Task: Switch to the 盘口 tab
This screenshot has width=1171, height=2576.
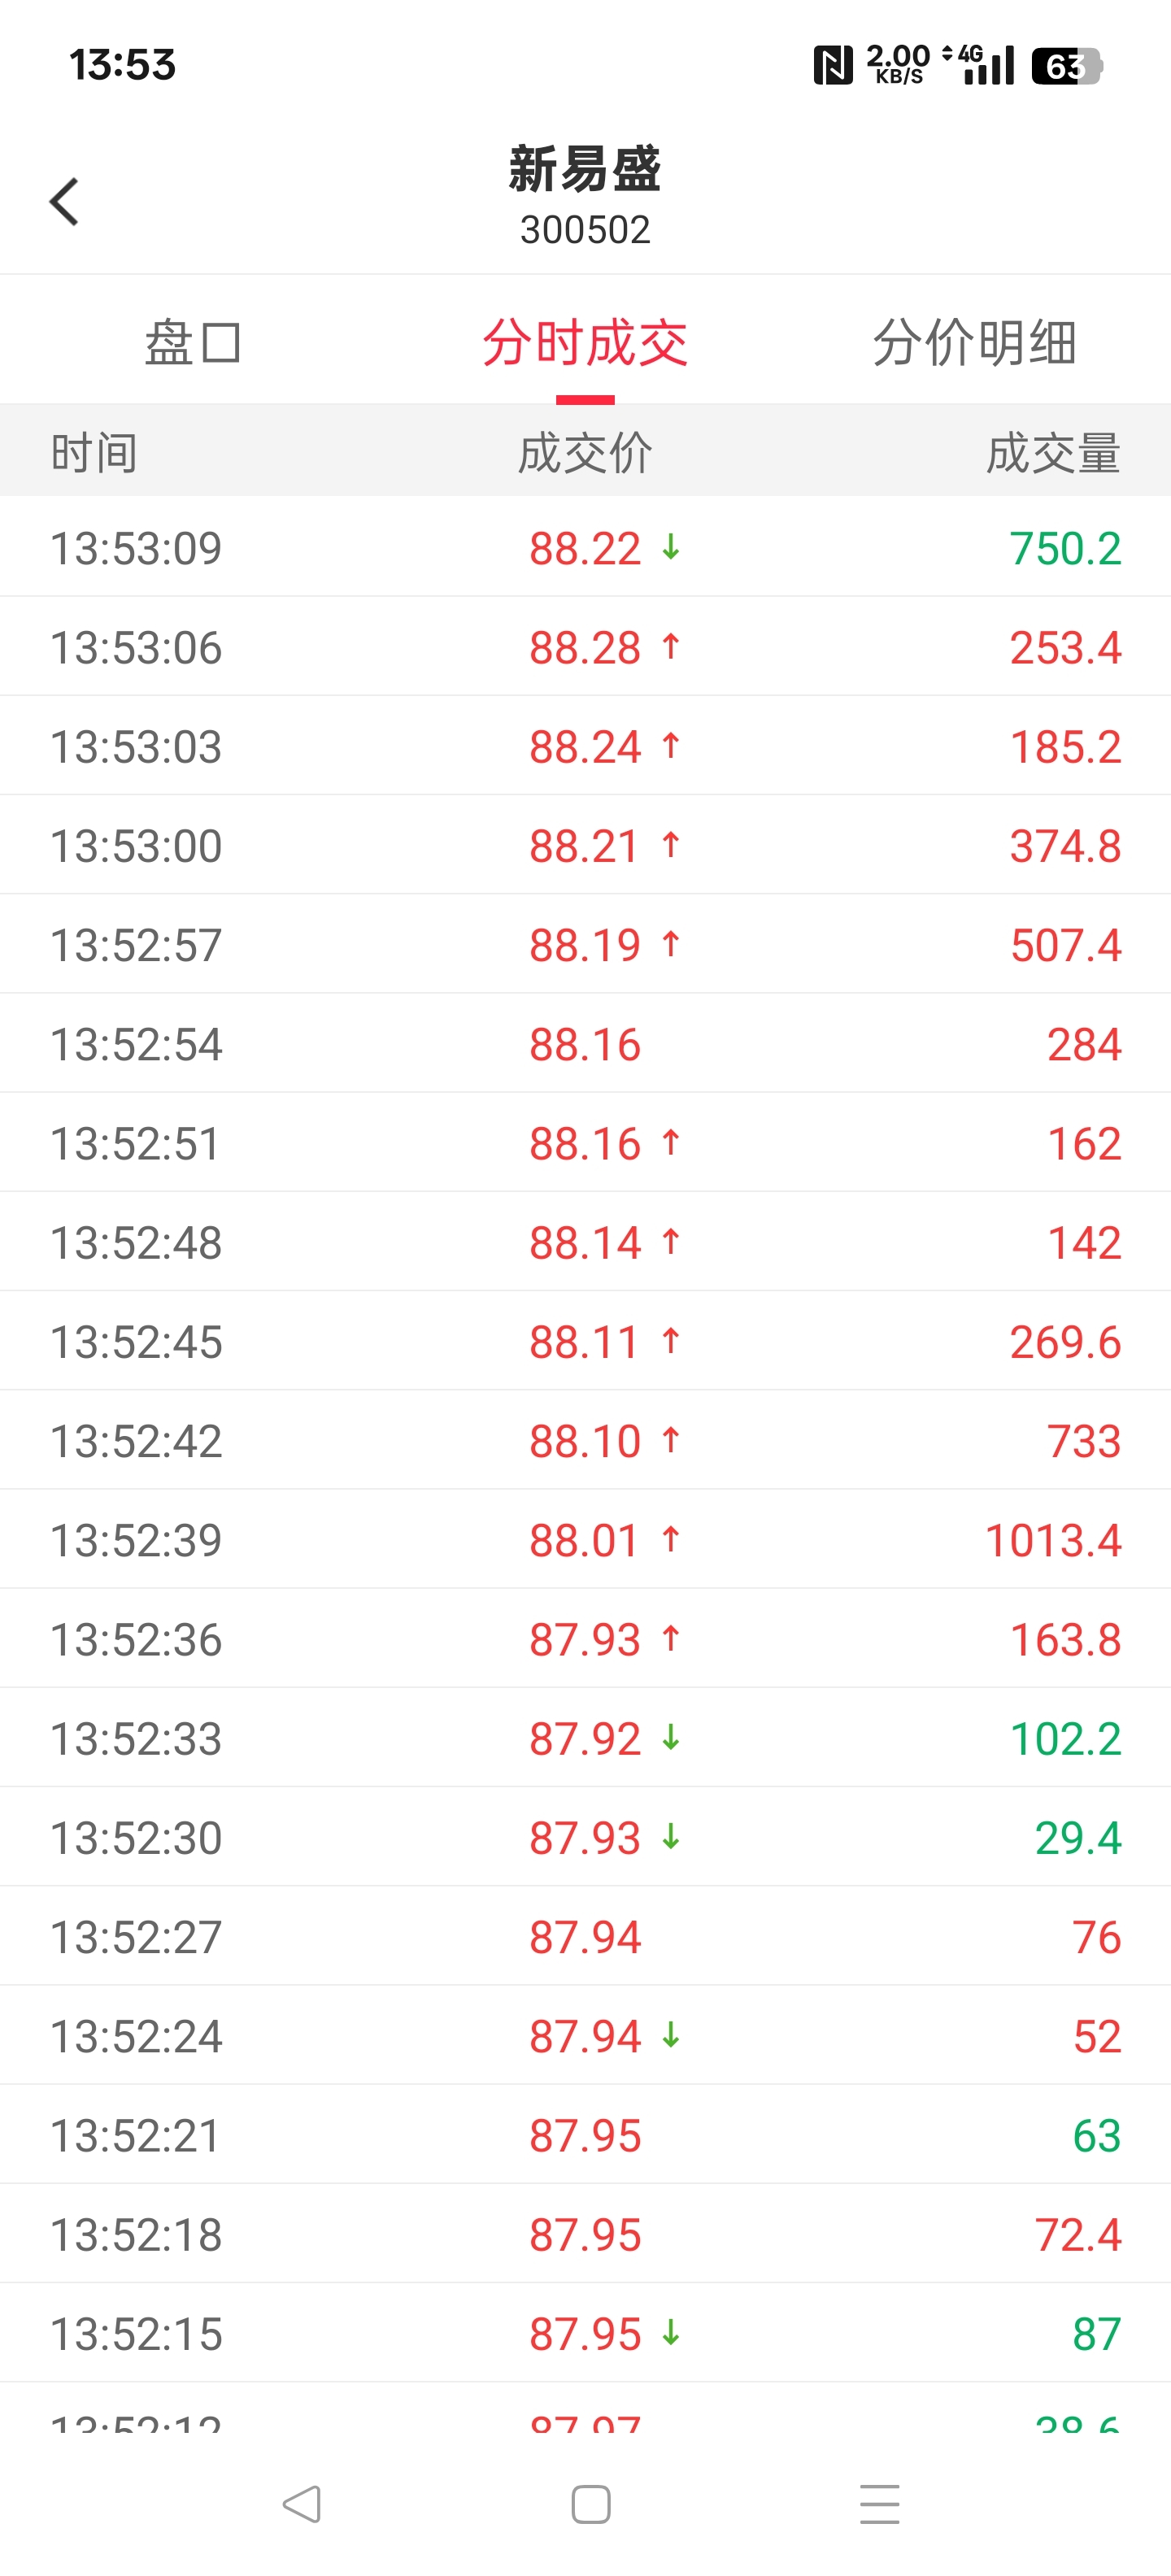Action: point(193,343)
